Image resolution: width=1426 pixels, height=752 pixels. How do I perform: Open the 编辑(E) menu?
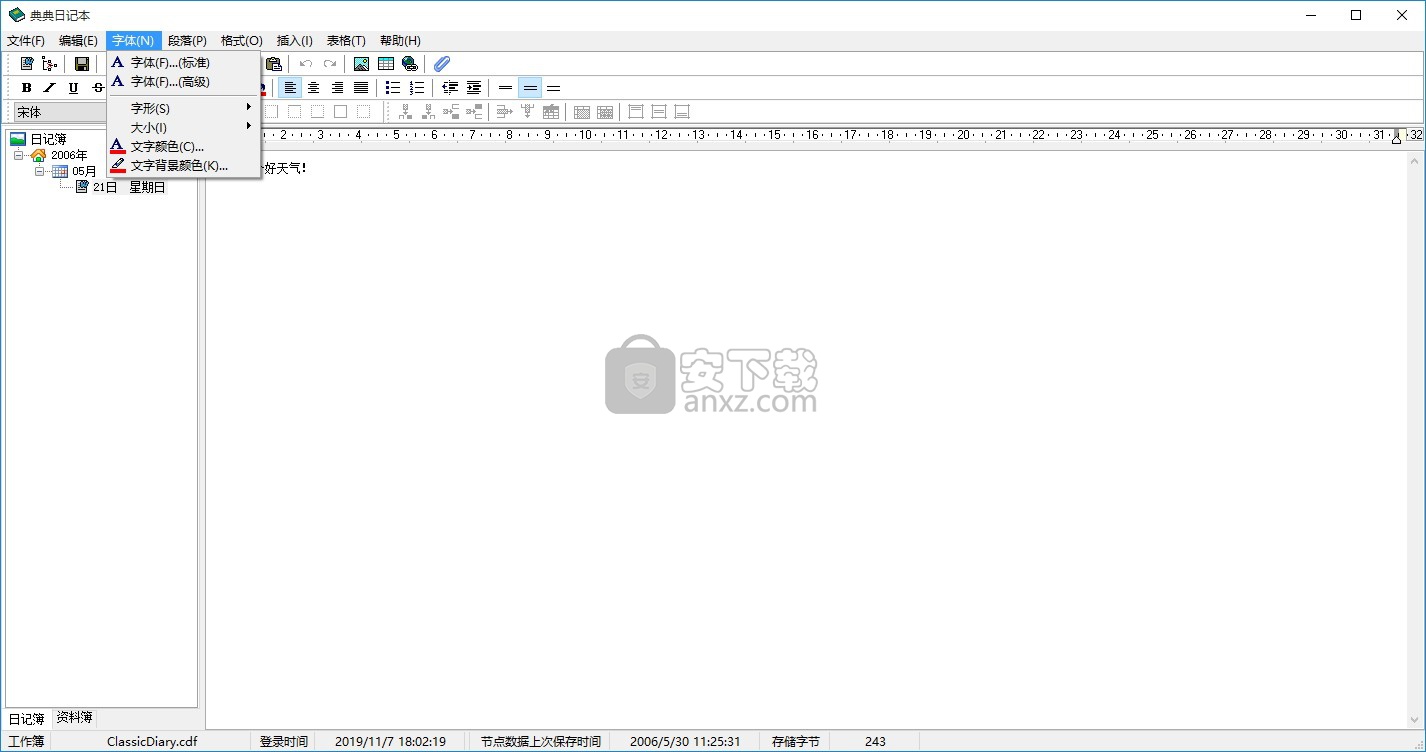point(78,41)
